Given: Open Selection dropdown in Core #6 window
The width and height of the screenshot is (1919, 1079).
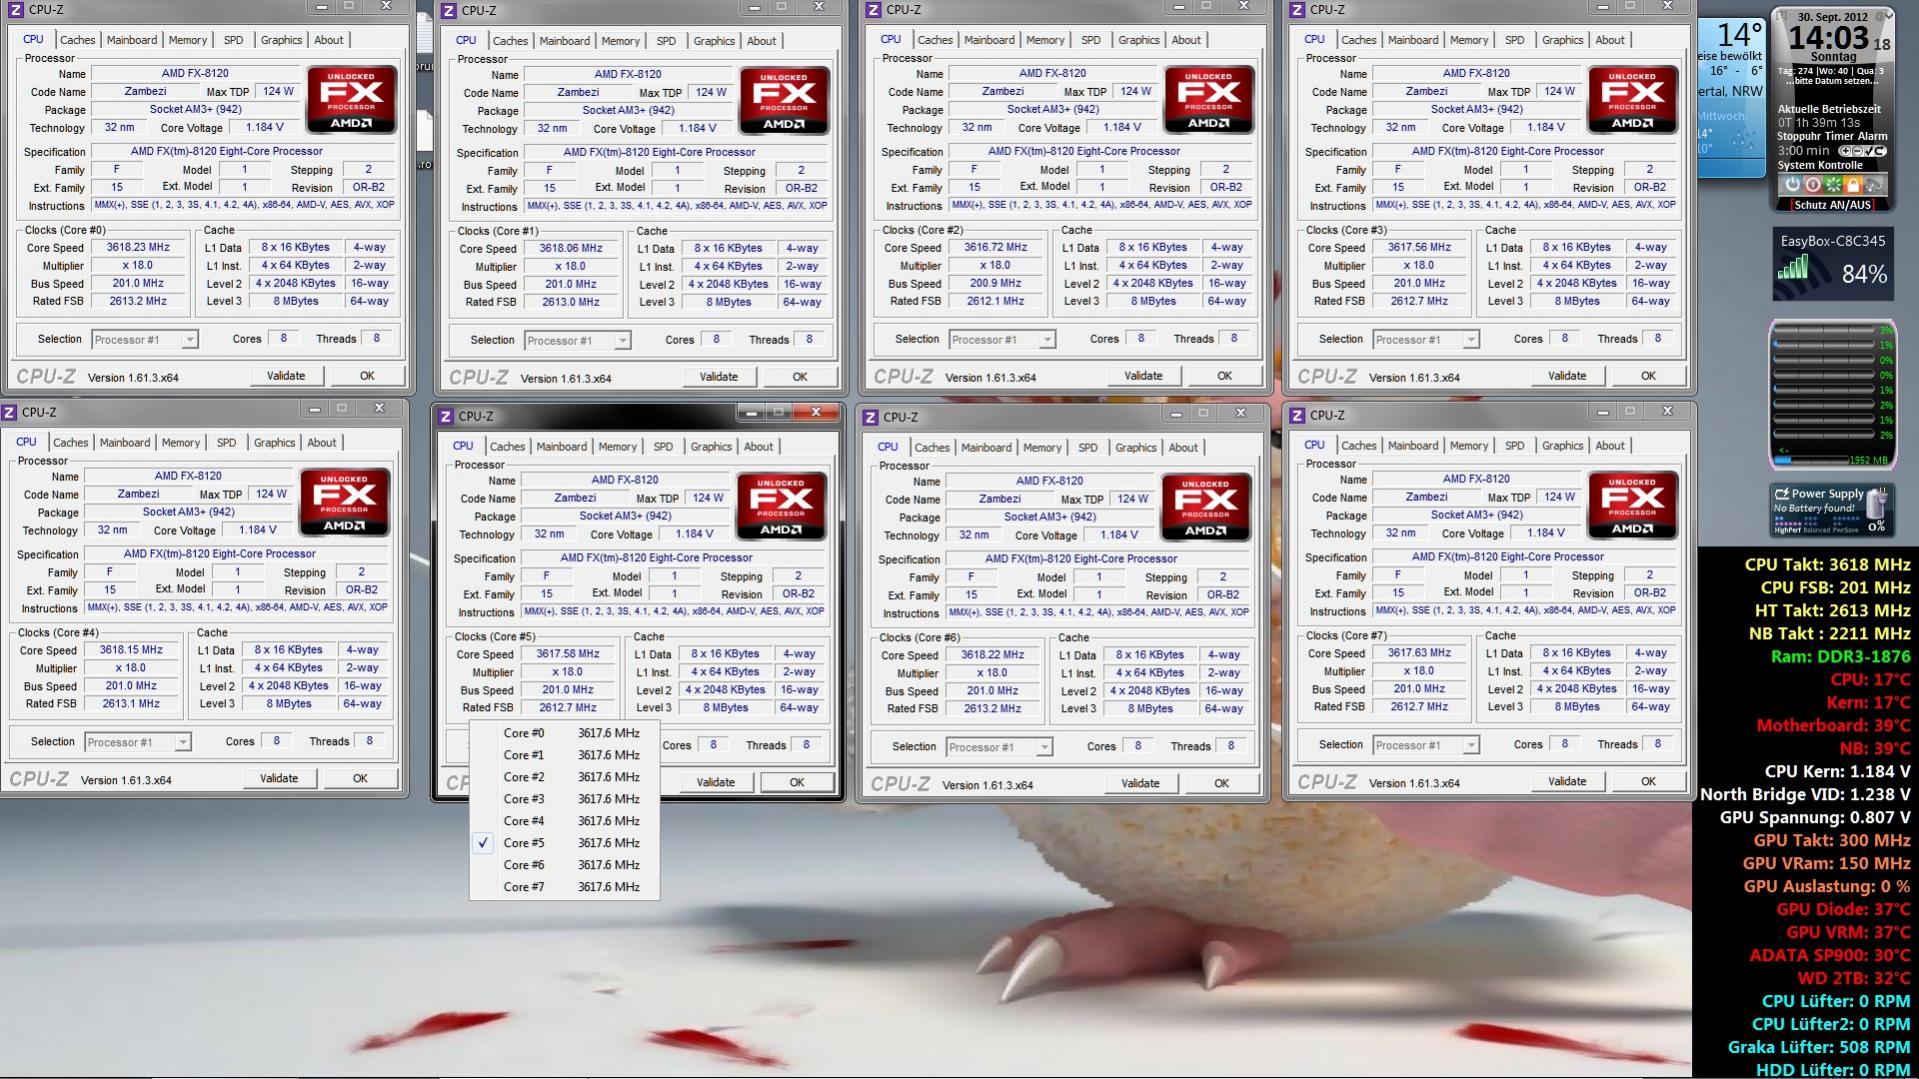Looking at the screenshot, I should pyautogui.click(x=999, y=747).
